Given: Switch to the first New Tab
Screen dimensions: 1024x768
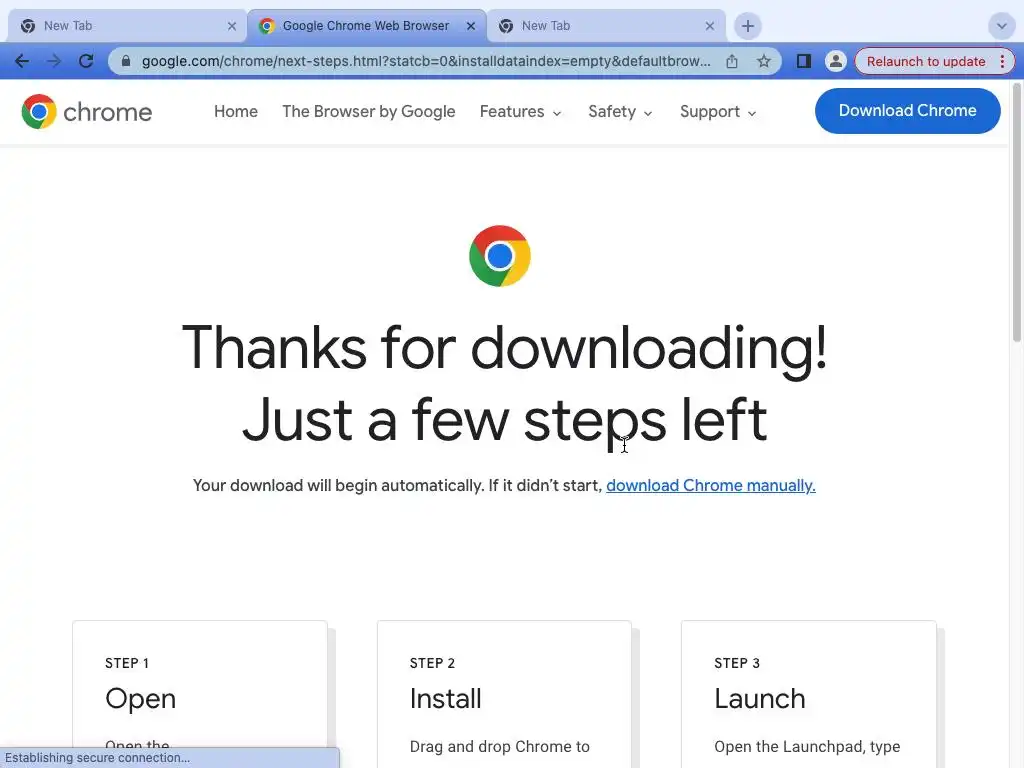Looking at the screenshot, I should coord(127,26).
